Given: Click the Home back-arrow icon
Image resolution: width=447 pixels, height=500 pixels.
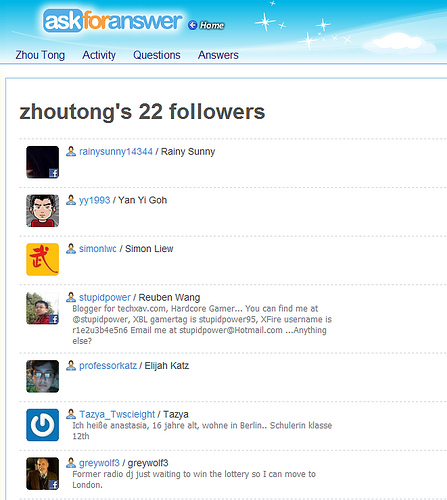Looking at the screenshot, I should pos(193,25).
